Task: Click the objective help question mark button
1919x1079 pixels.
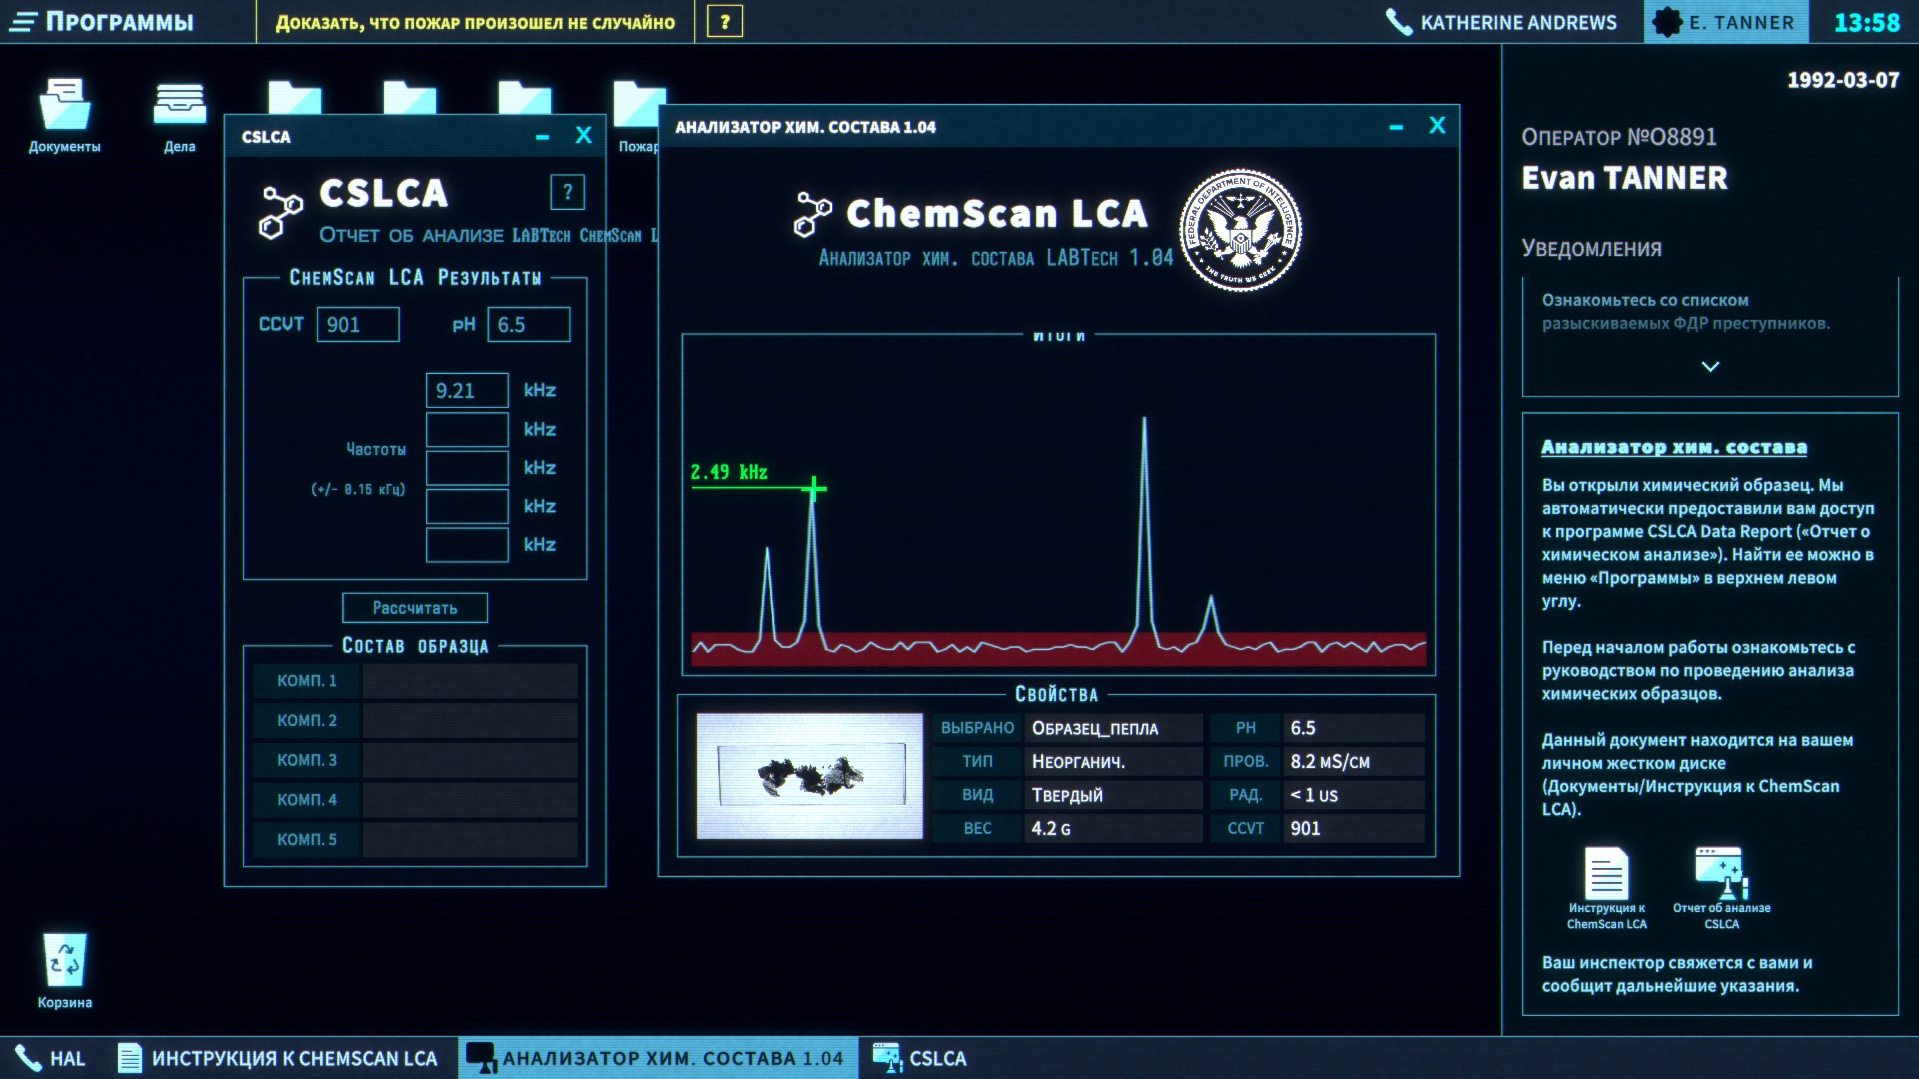Action: tap(725, 22)
